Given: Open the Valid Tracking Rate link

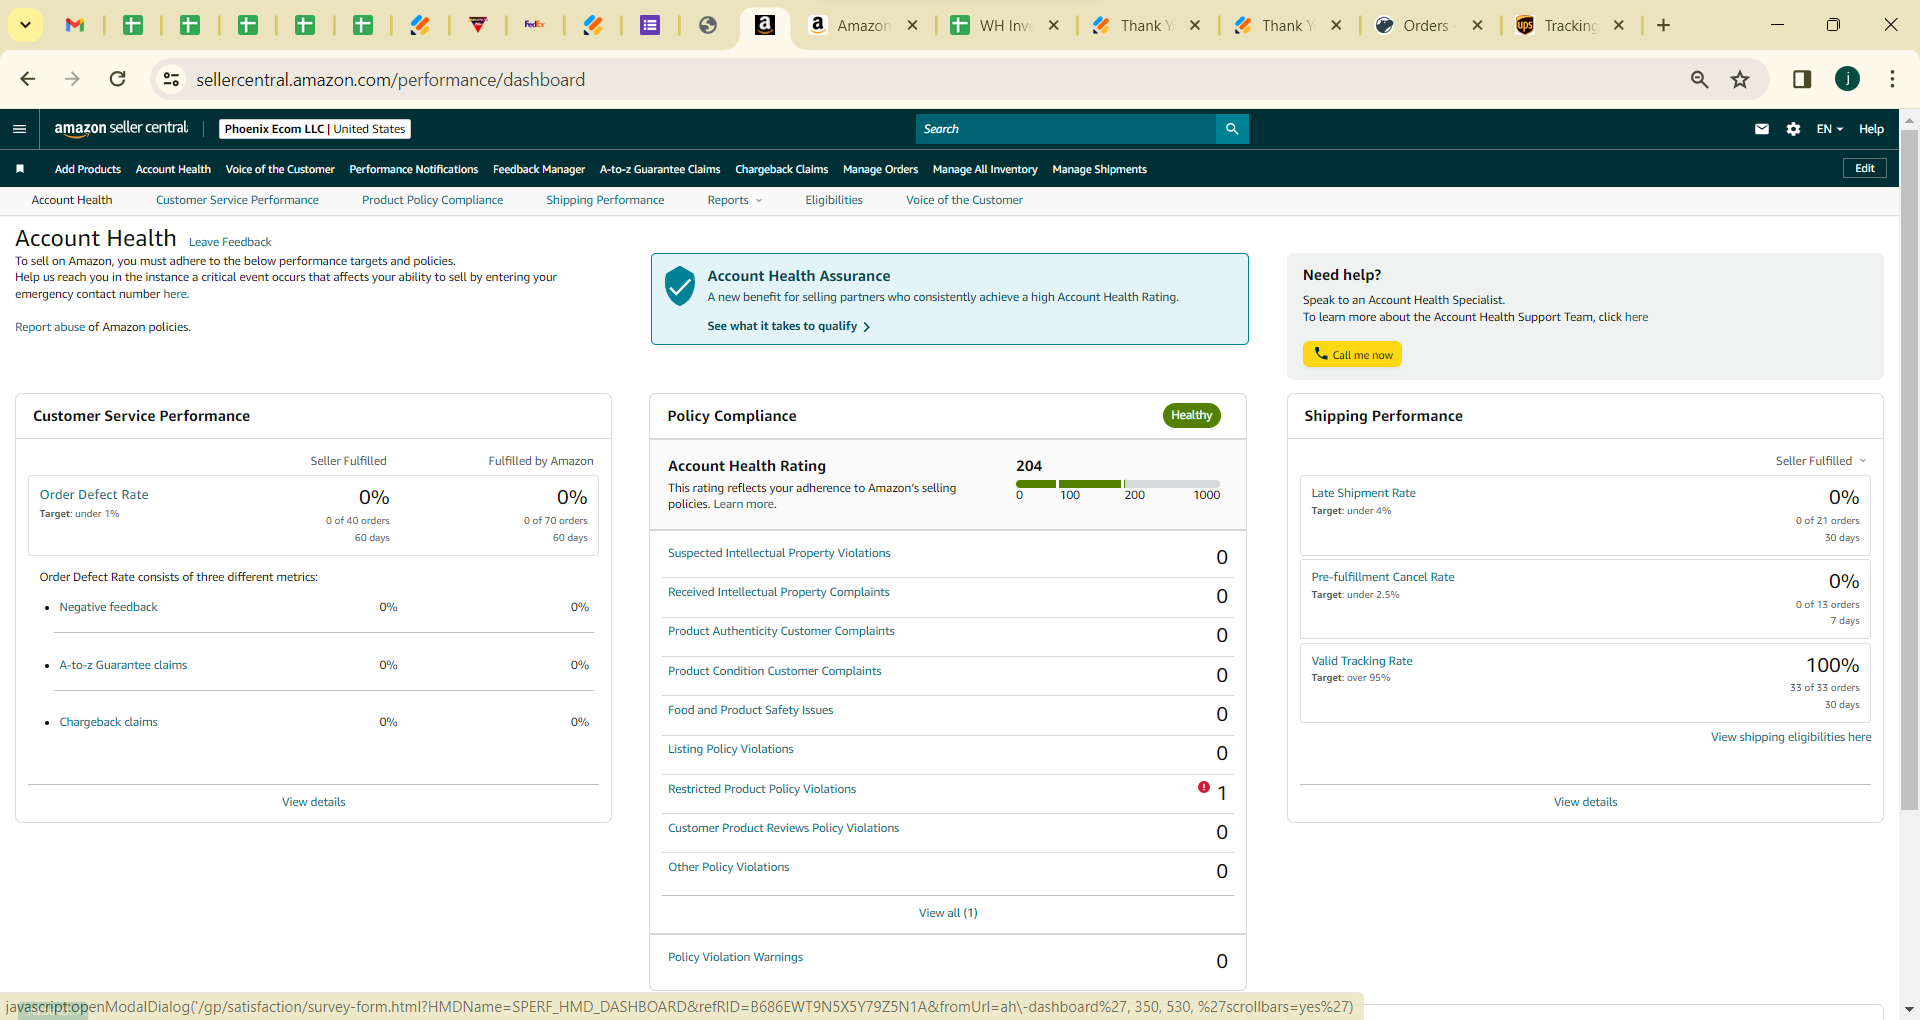Looking at the screenshot, I should click(1362, 661).
